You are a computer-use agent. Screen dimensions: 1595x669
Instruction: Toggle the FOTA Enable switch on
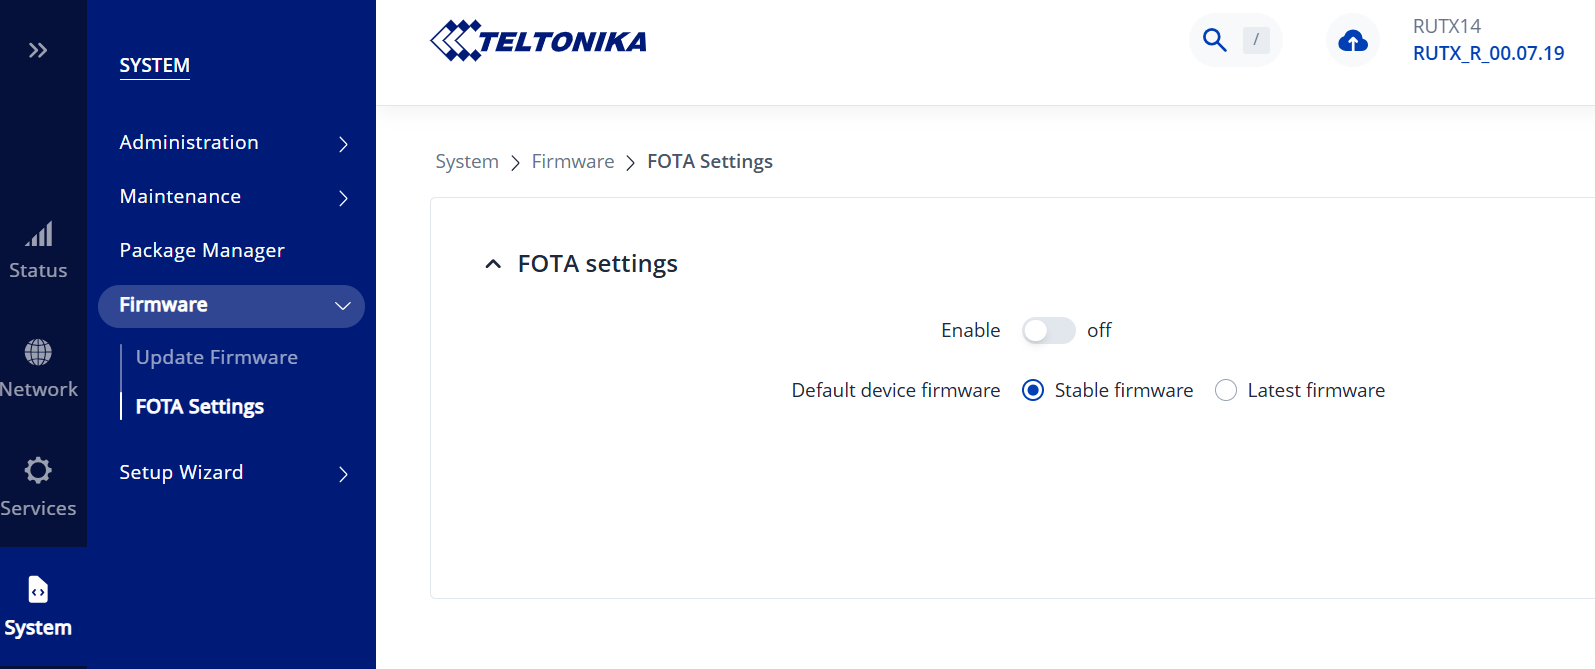pyautogui.click(x=1048, y=331)
